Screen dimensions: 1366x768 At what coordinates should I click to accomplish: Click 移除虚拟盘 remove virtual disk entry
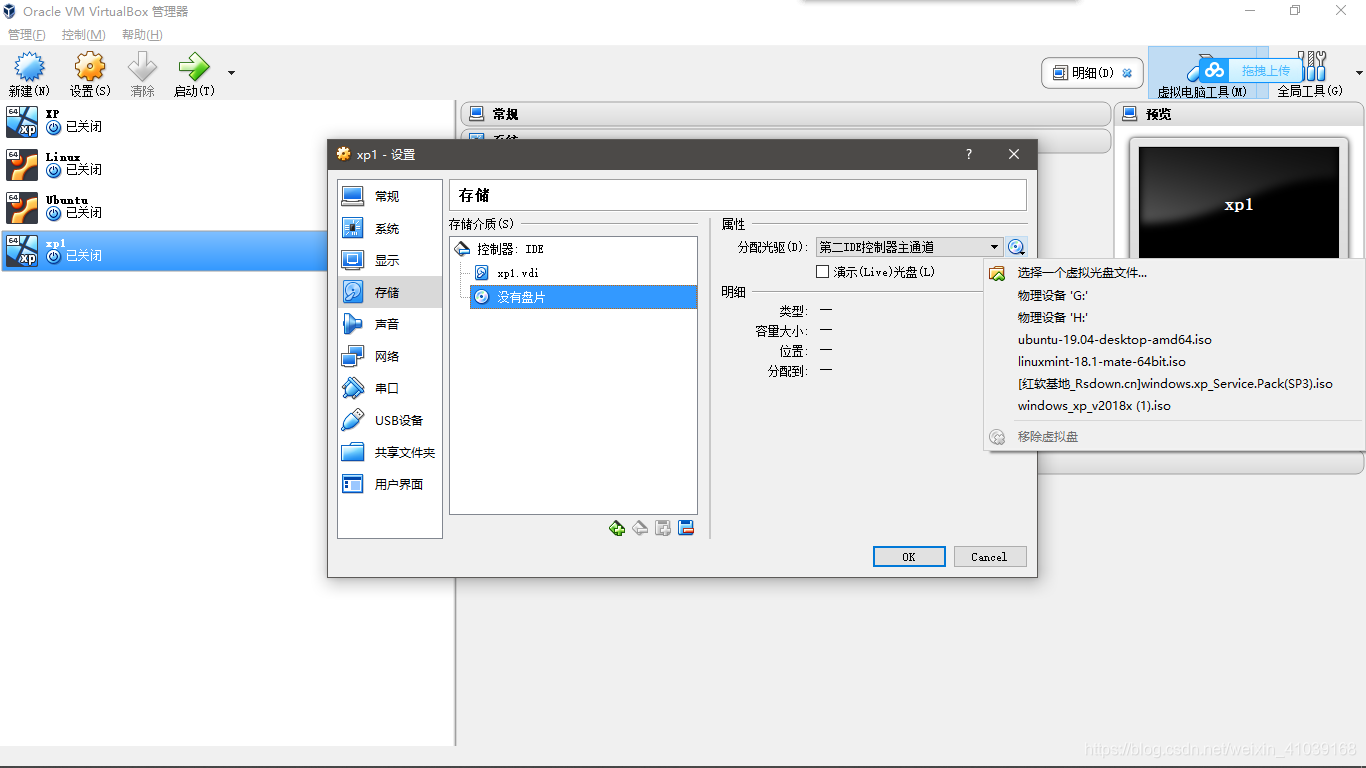1174,437
